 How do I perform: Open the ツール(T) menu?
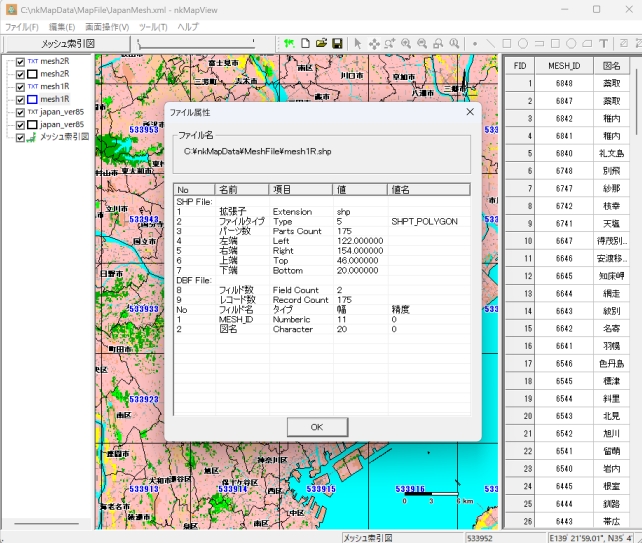pyautogui.click(x=153, y=26)
